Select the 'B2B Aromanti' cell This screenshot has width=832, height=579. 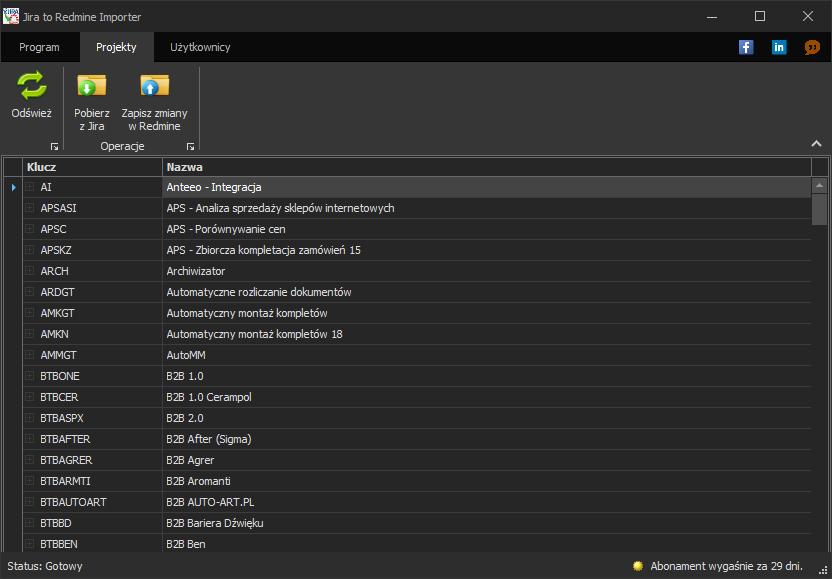(487, 481)
